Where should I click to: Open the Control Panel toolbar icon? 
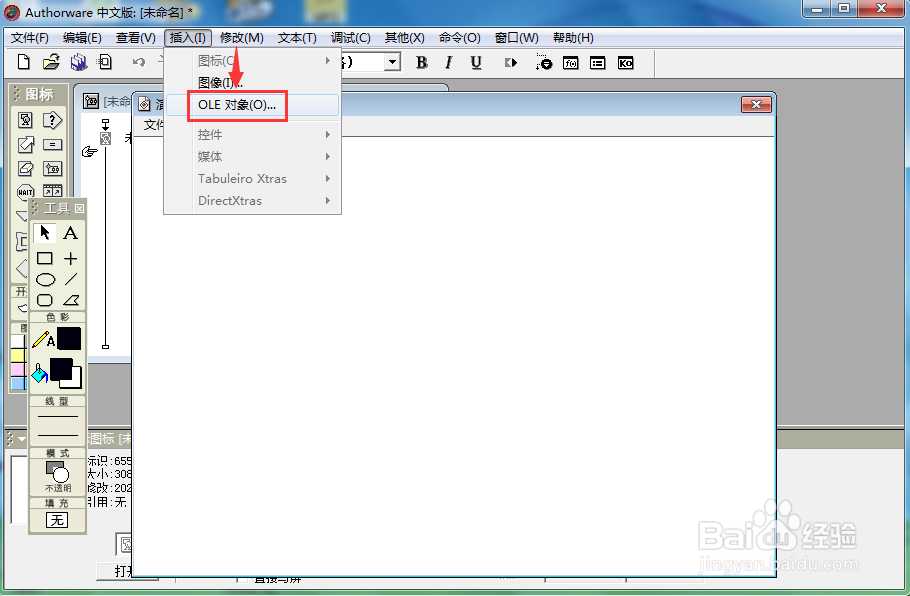[543, 62]
